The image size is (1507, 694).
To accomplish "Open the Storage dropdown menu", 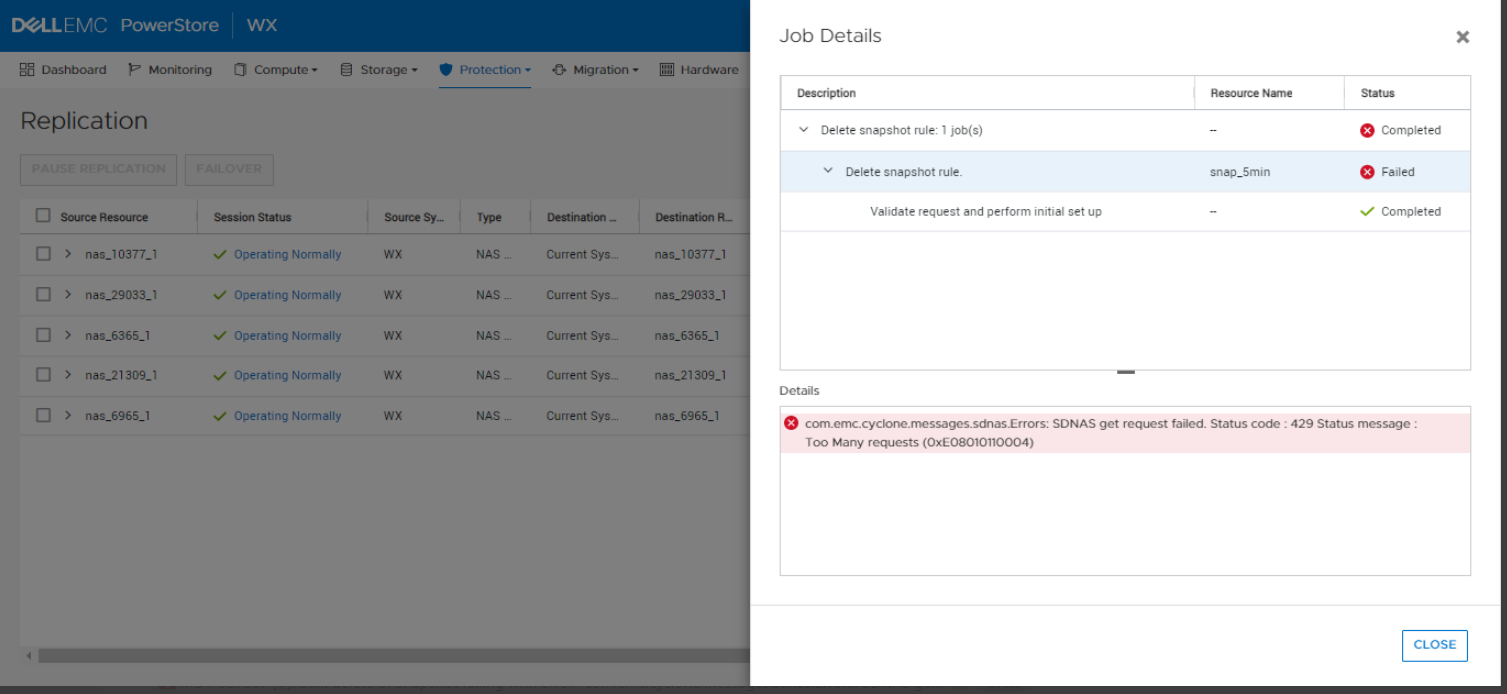I will [379, 70].
